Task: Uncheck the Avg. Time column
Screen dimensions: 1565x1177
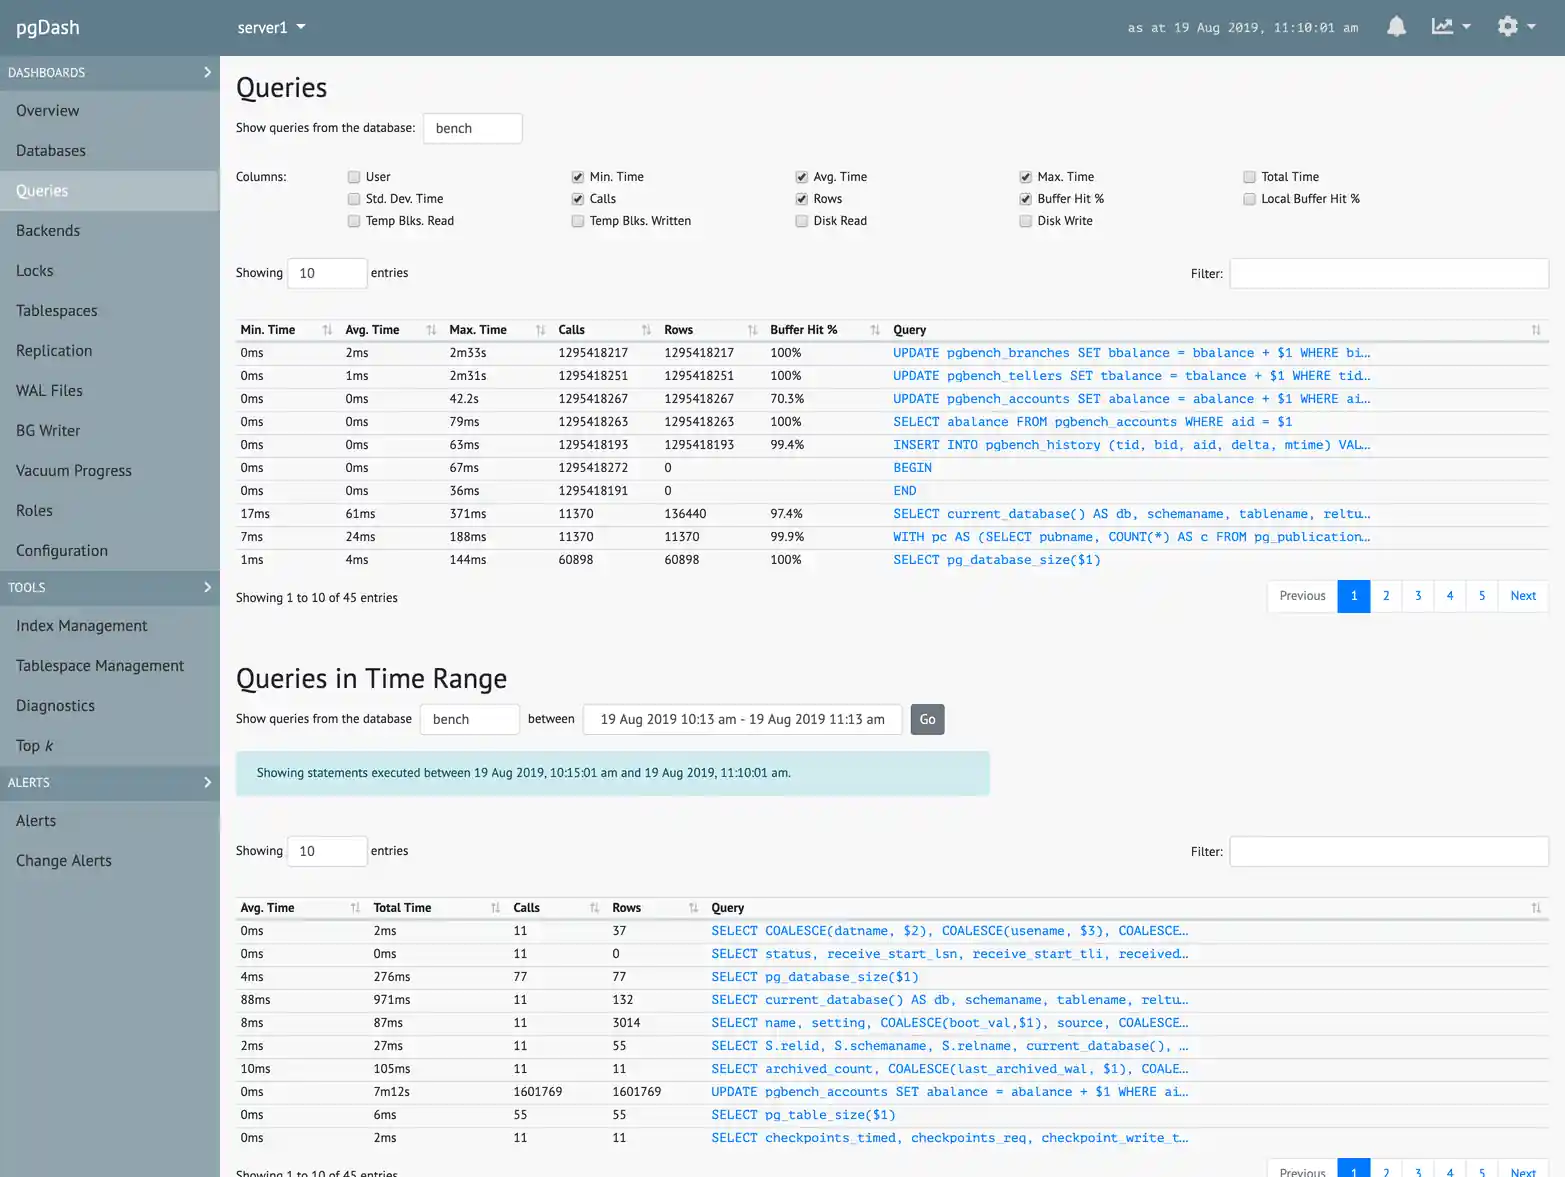Action: click(802, 177)
